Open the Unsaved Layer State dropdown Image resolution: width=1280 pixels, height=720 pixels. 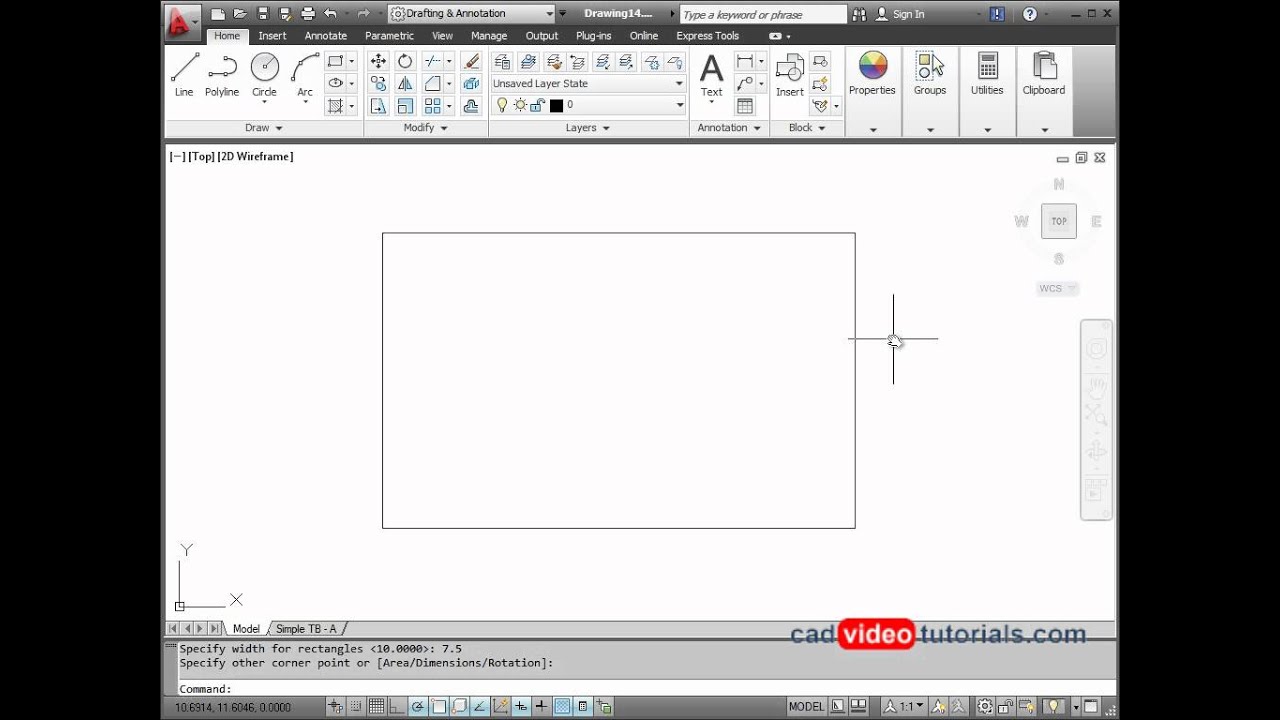(x=588, y=84)
